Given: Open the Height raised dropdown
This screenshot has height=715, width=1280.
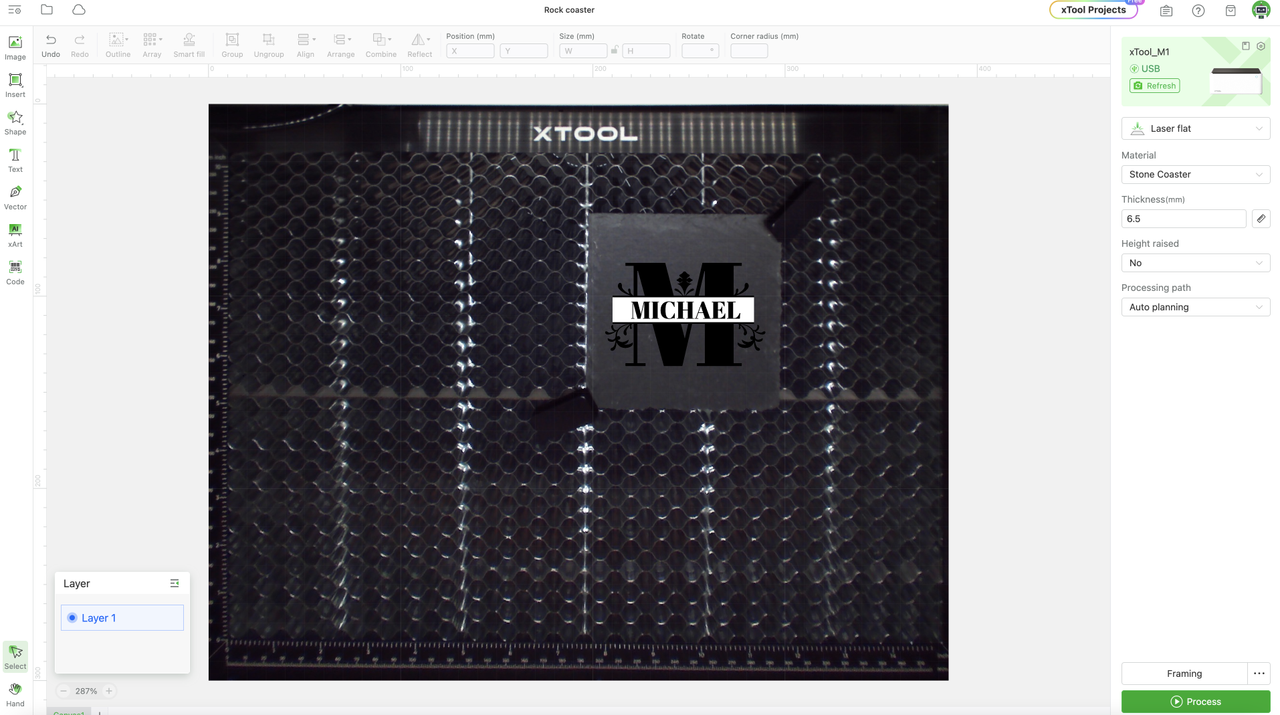Looking at the screenshot, I should click(1196, 263).
